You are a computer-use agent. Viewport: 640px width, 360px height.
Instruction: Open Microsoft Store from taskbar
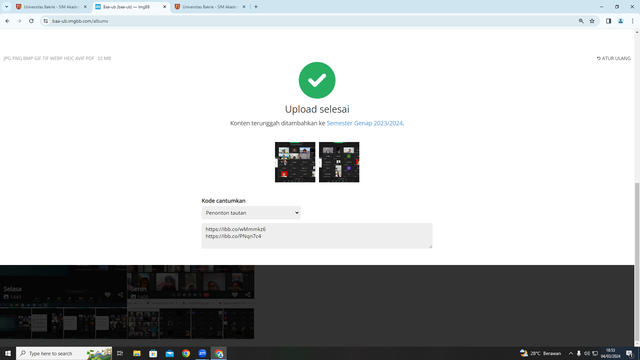tap(153, 353)
